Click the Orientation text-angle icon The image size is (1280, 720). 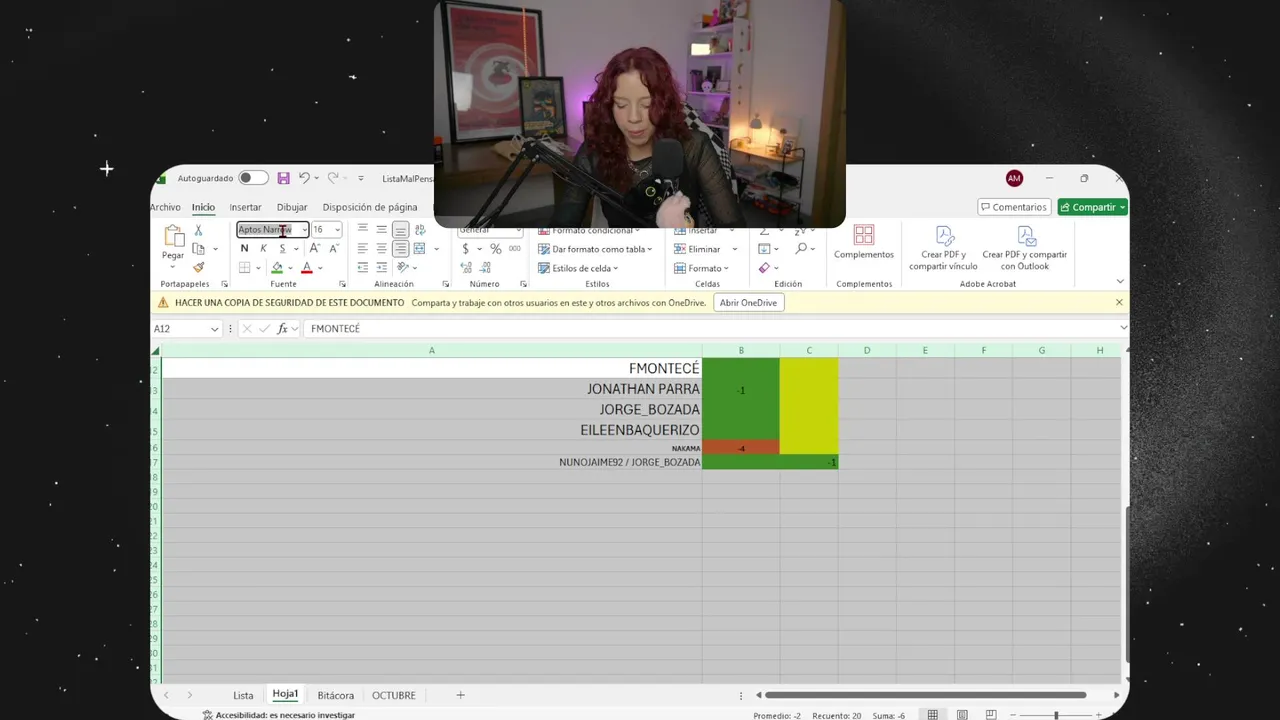point(402,267)
